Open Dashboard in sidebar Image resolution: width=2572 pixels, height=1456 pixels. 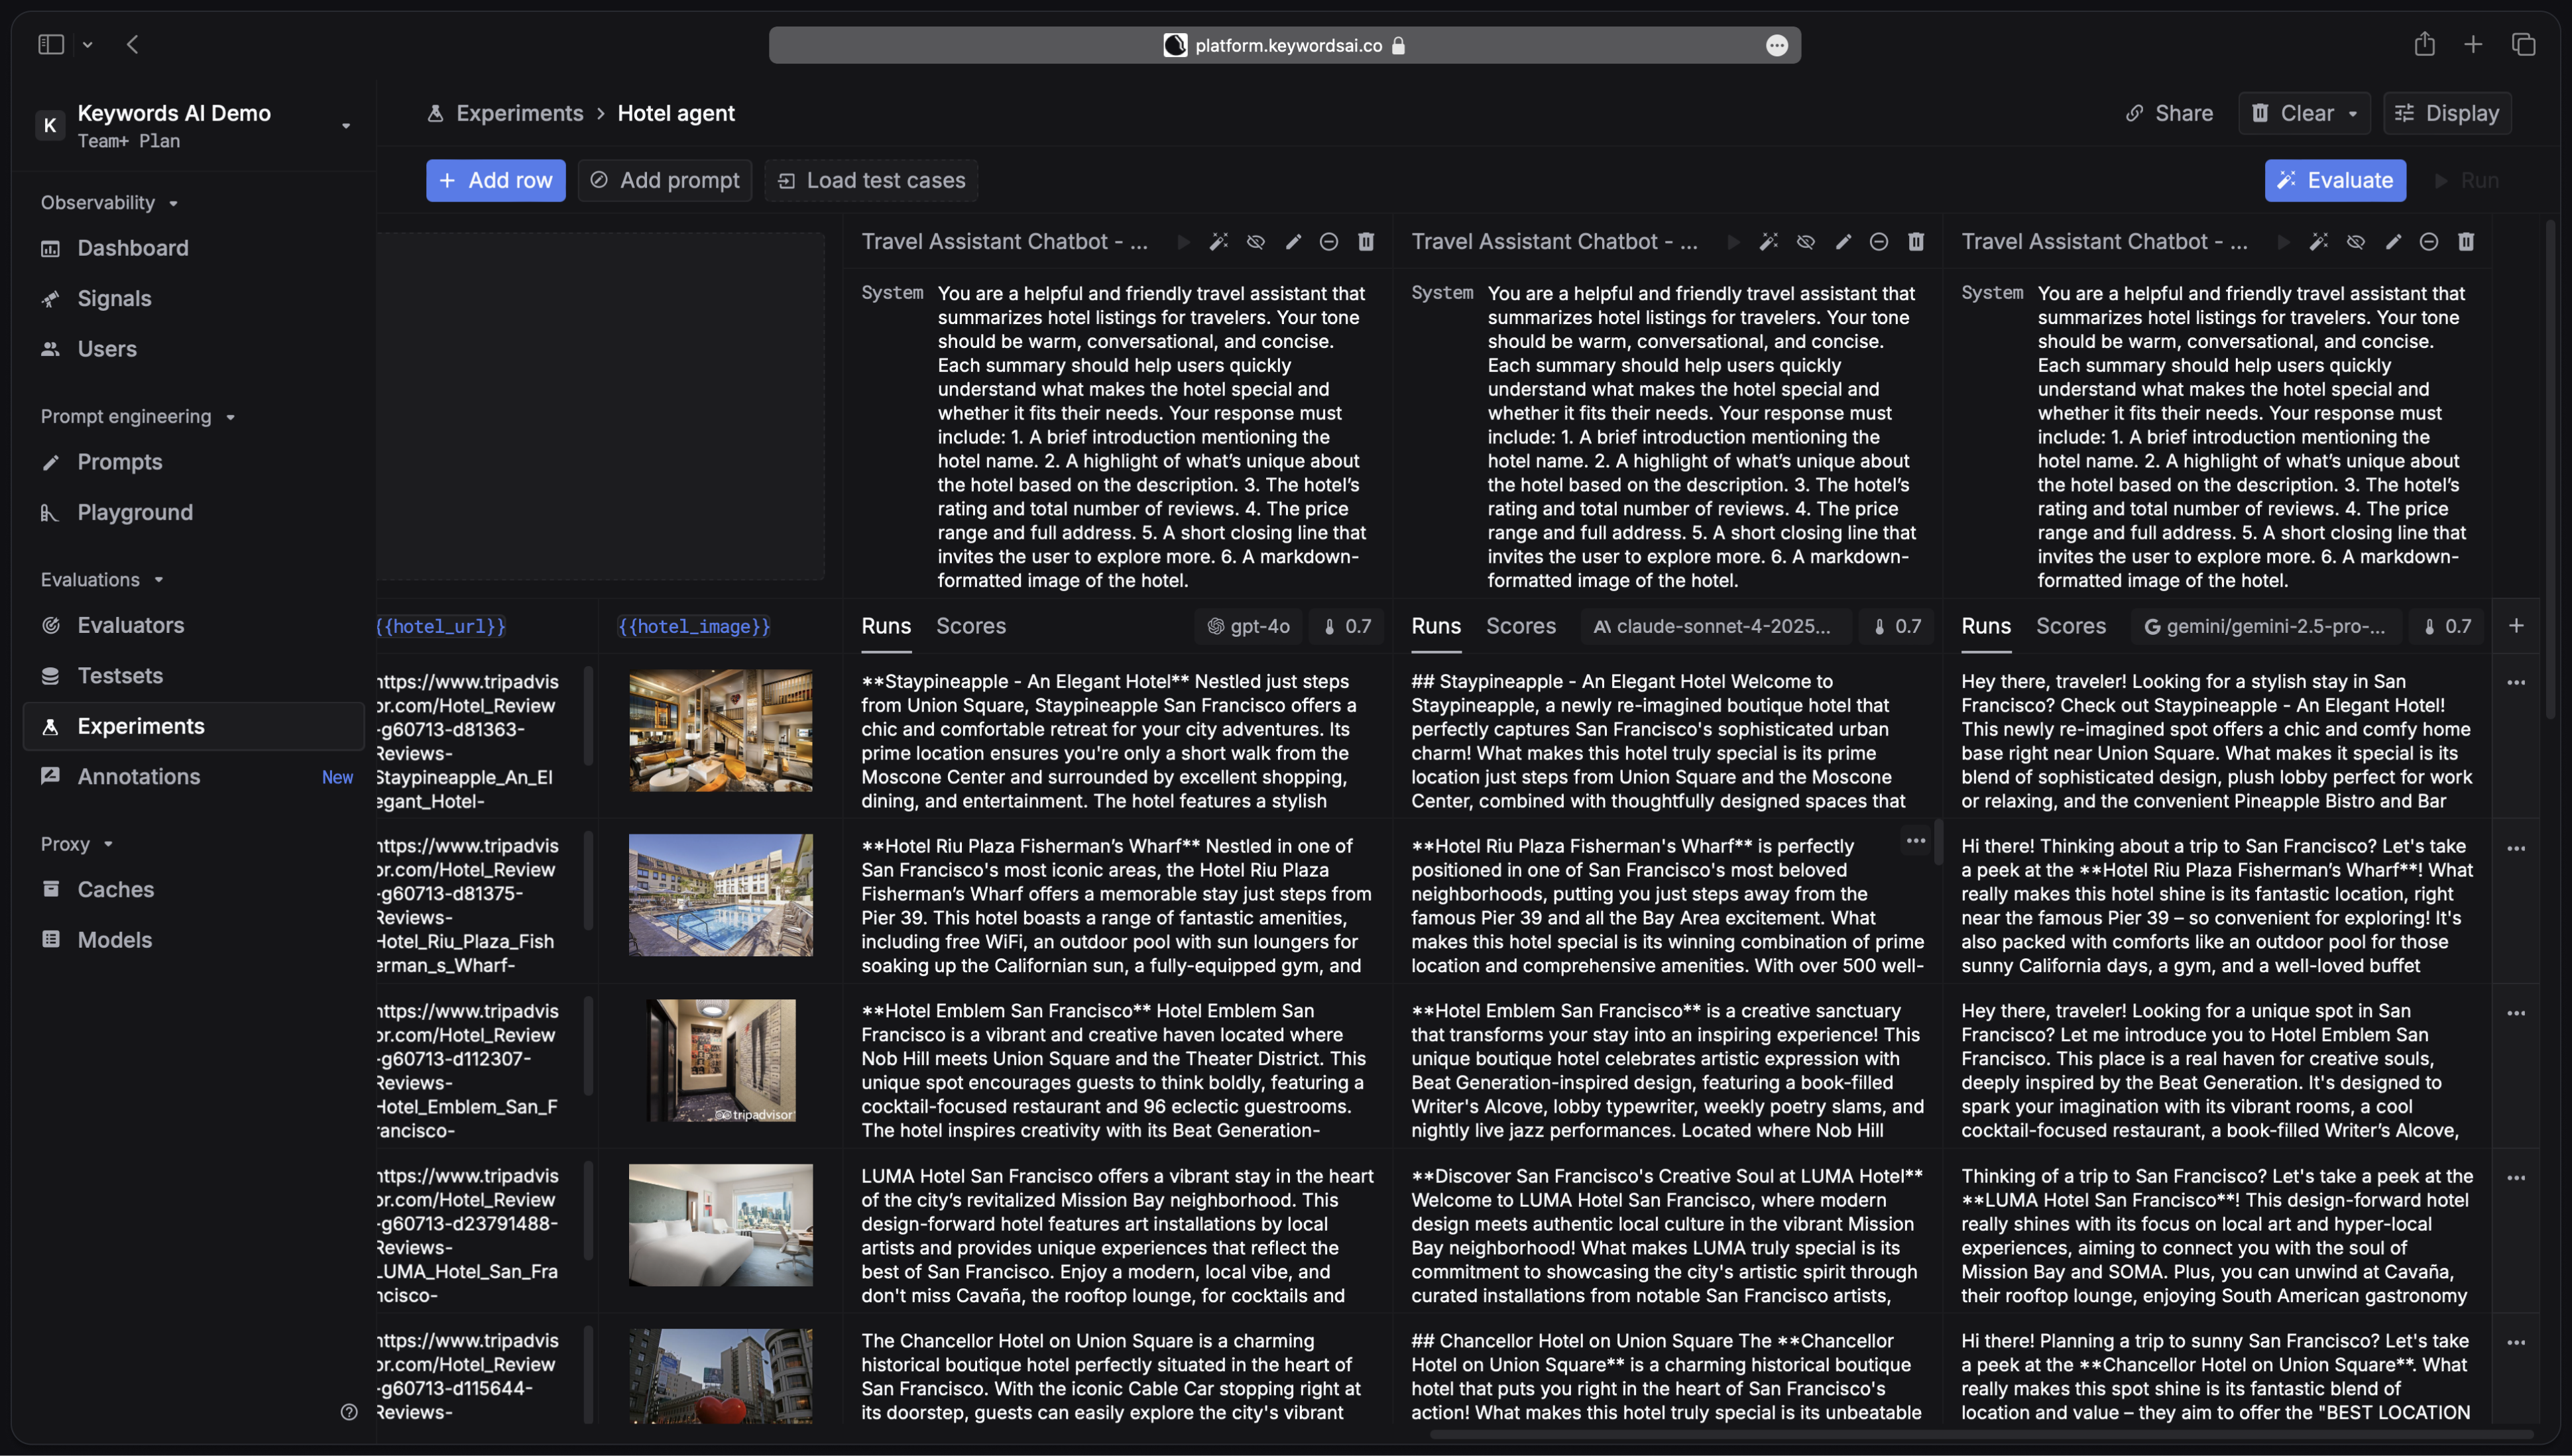tap(193, 248)
